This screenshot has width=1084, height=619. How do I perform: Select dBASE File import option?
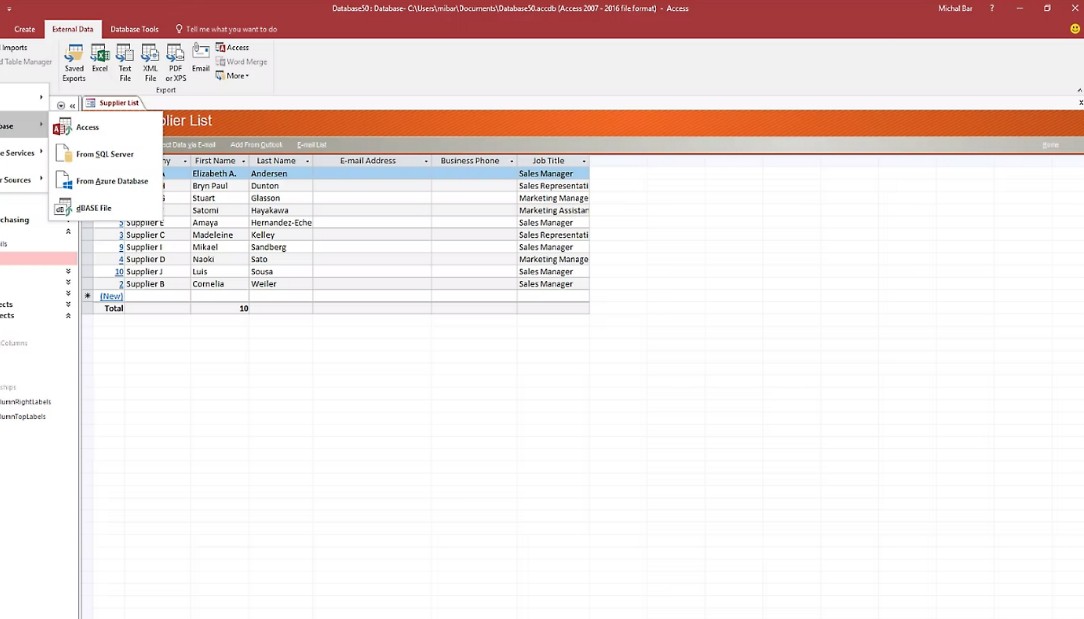(x=105, y=207)
